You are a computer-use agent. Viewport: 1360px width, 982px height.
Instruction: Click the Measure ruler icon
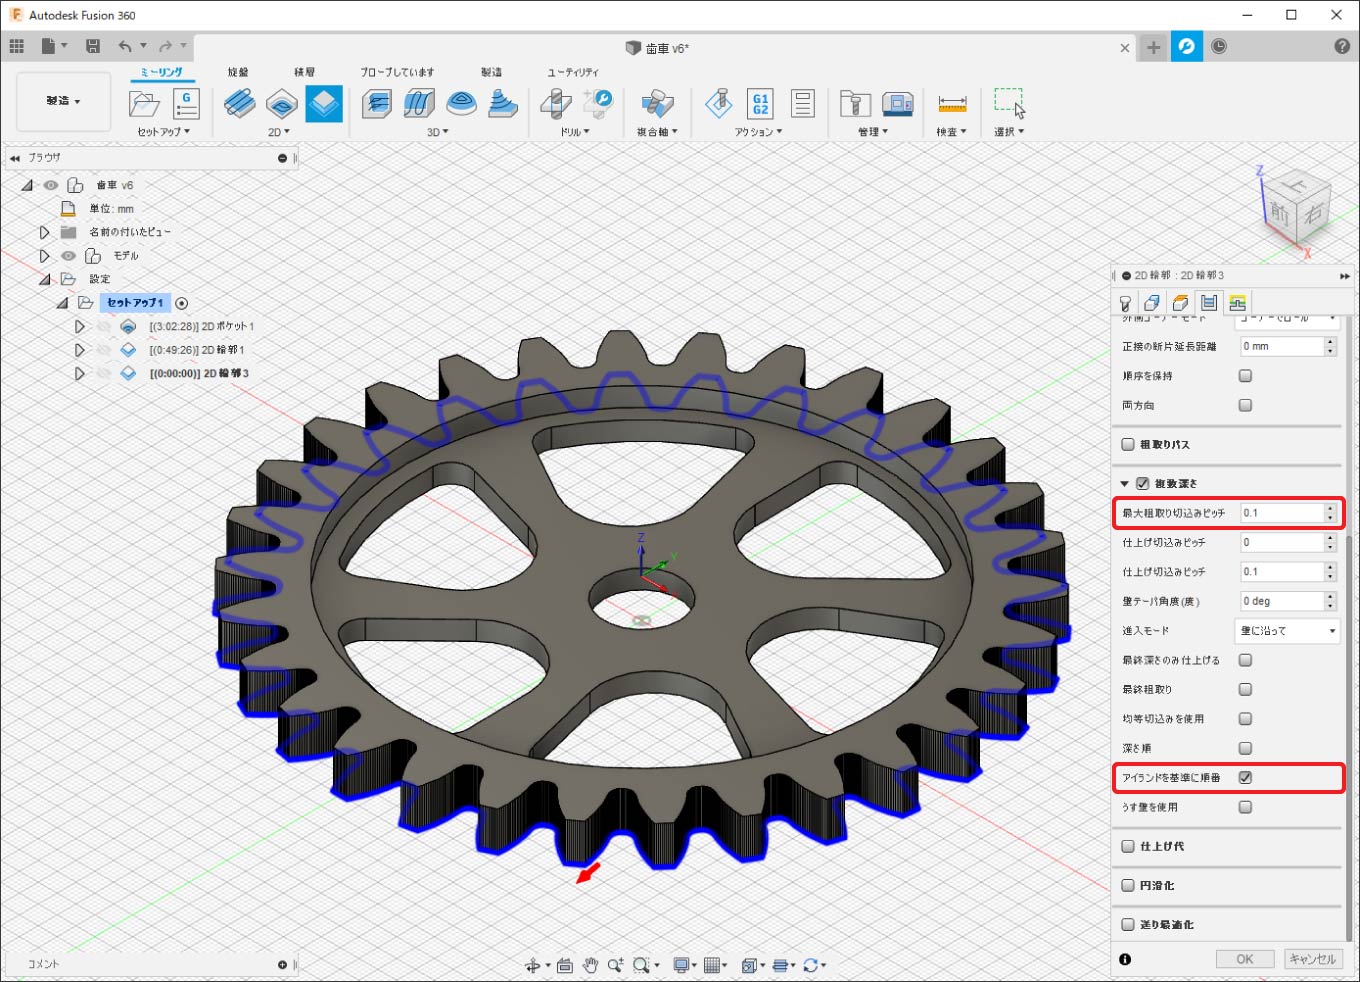click(x=952, y=103)
